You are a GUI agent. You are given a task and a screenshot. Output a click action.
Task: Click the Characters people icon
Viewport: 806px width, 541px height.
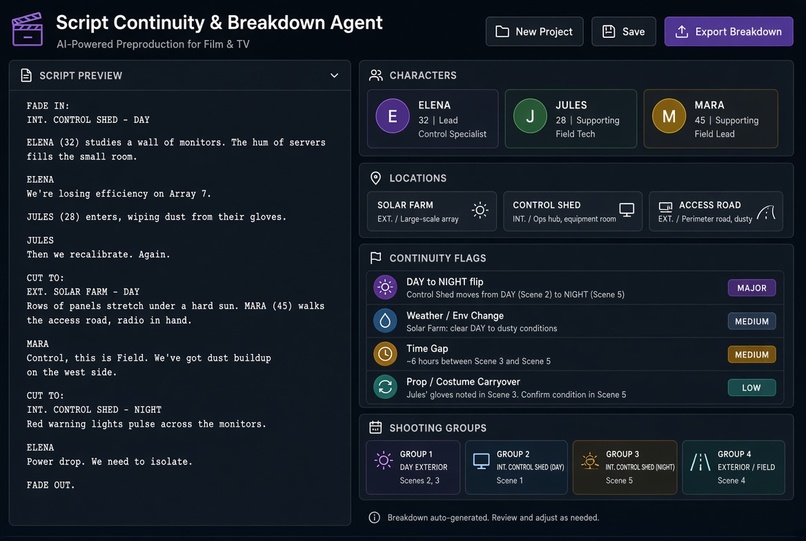[376, 75]
